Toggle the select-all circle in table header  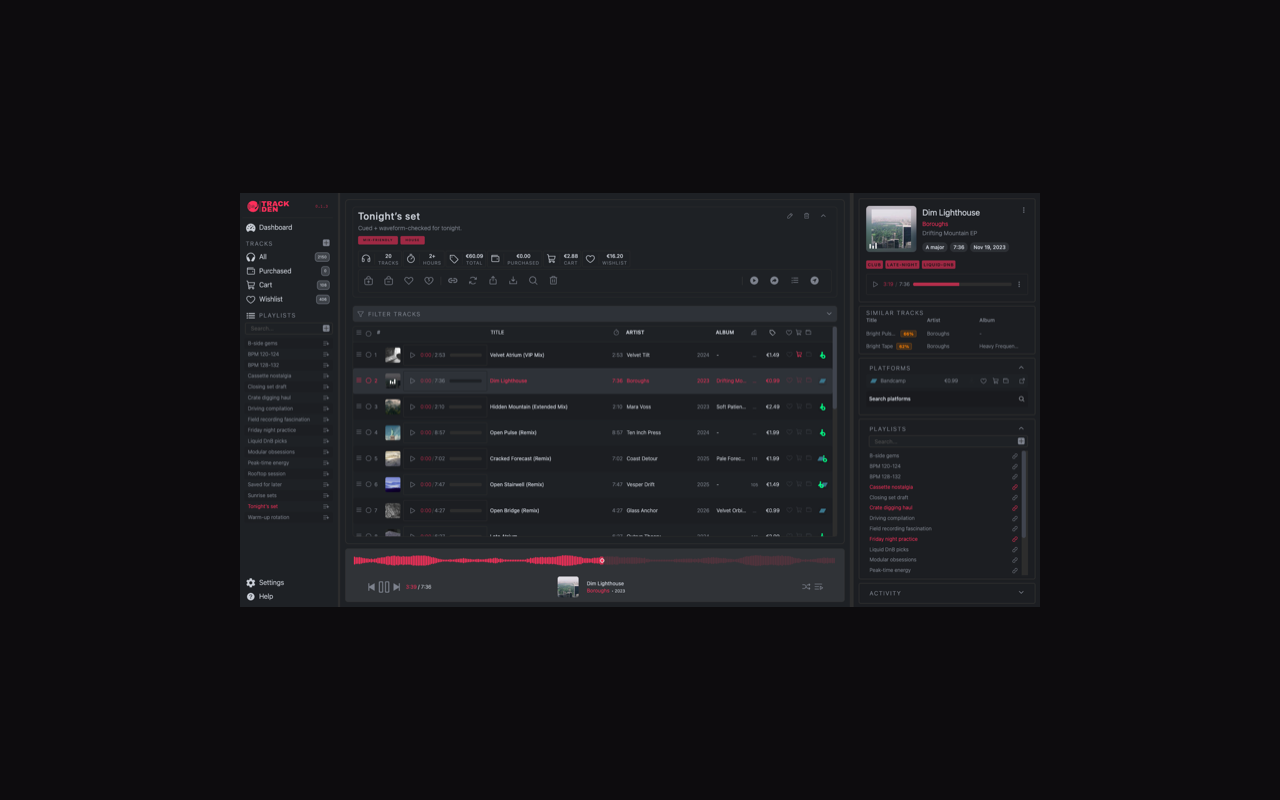pos(368,333)
